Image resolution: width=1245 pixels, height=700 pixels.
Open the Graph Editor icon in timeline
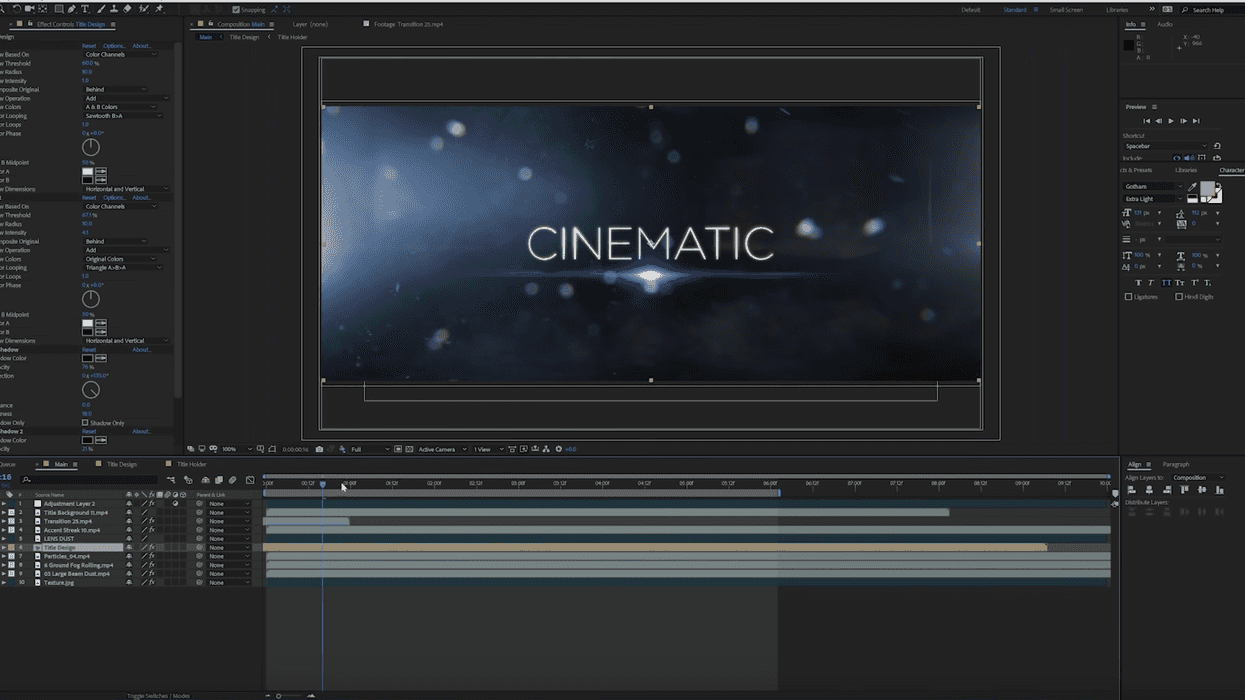(250, 480)
